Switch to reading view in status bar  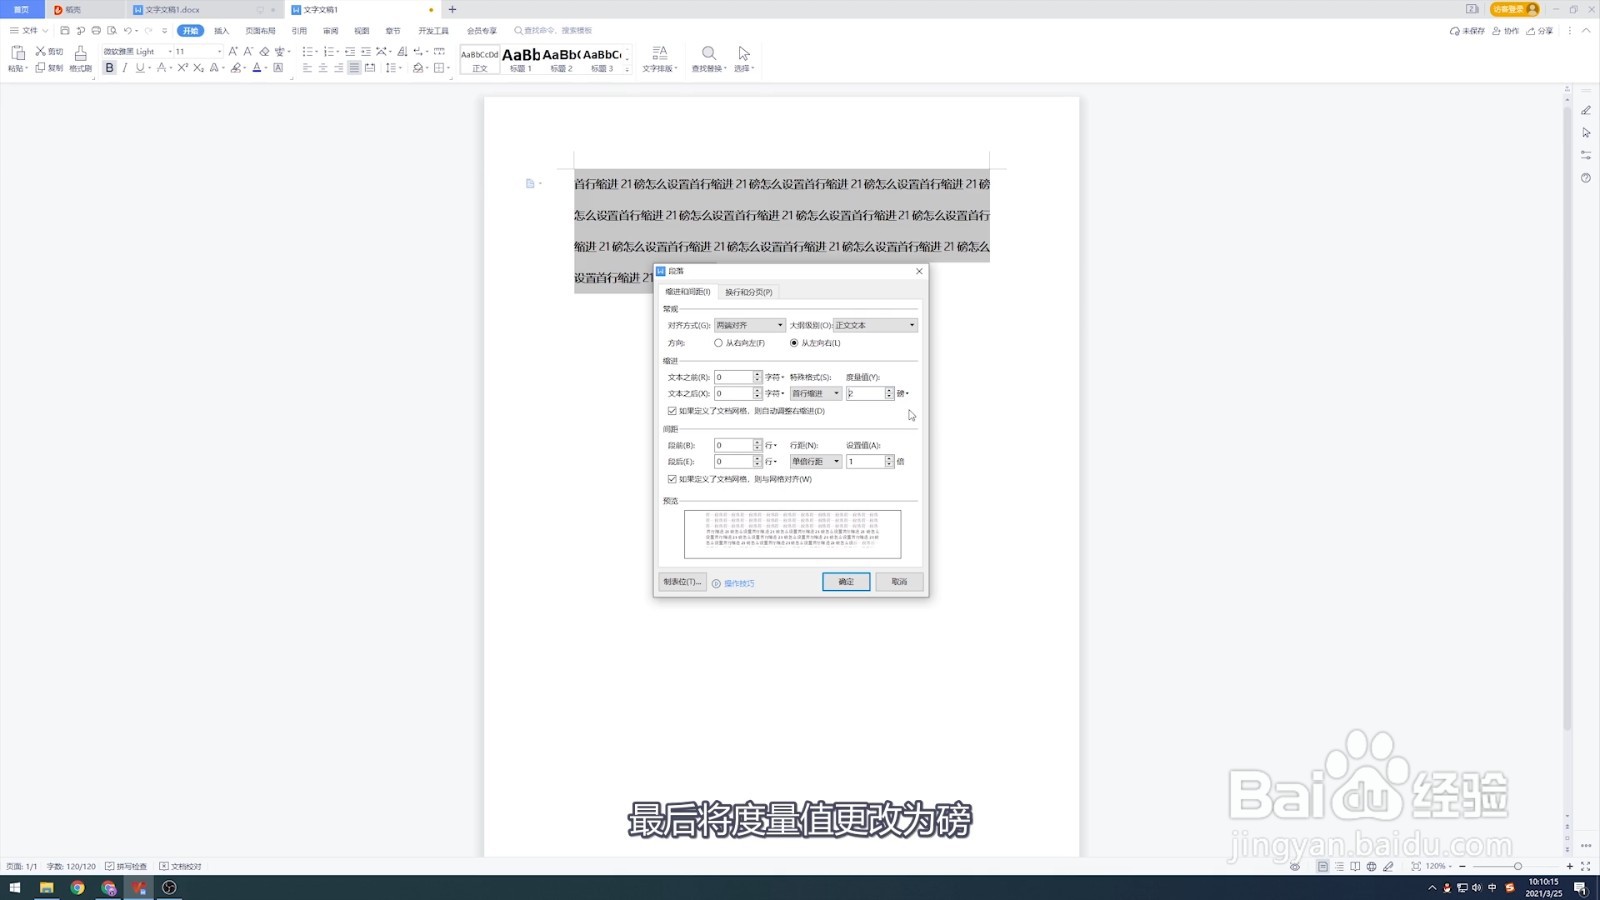tap(1355, 866)
